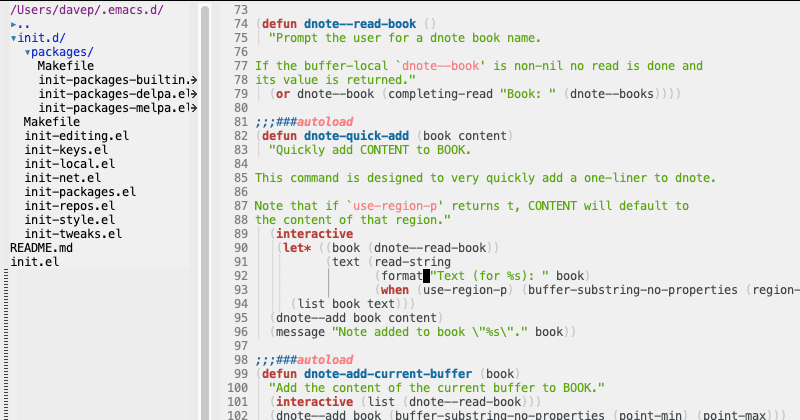Click the autoload cookie on line 81
800x420 pixels.
[325, 122]
